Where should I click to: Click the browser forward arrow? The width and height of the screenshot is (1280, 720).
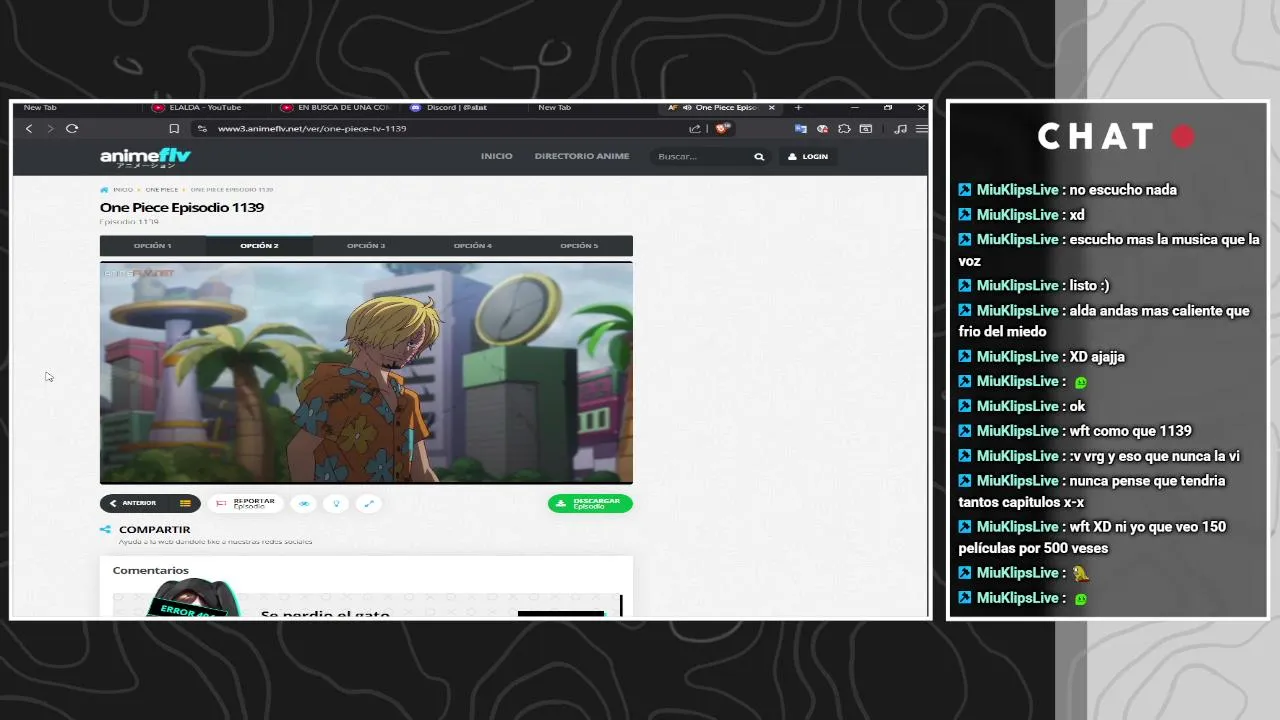pyautogui.click(x=50, y=129)
